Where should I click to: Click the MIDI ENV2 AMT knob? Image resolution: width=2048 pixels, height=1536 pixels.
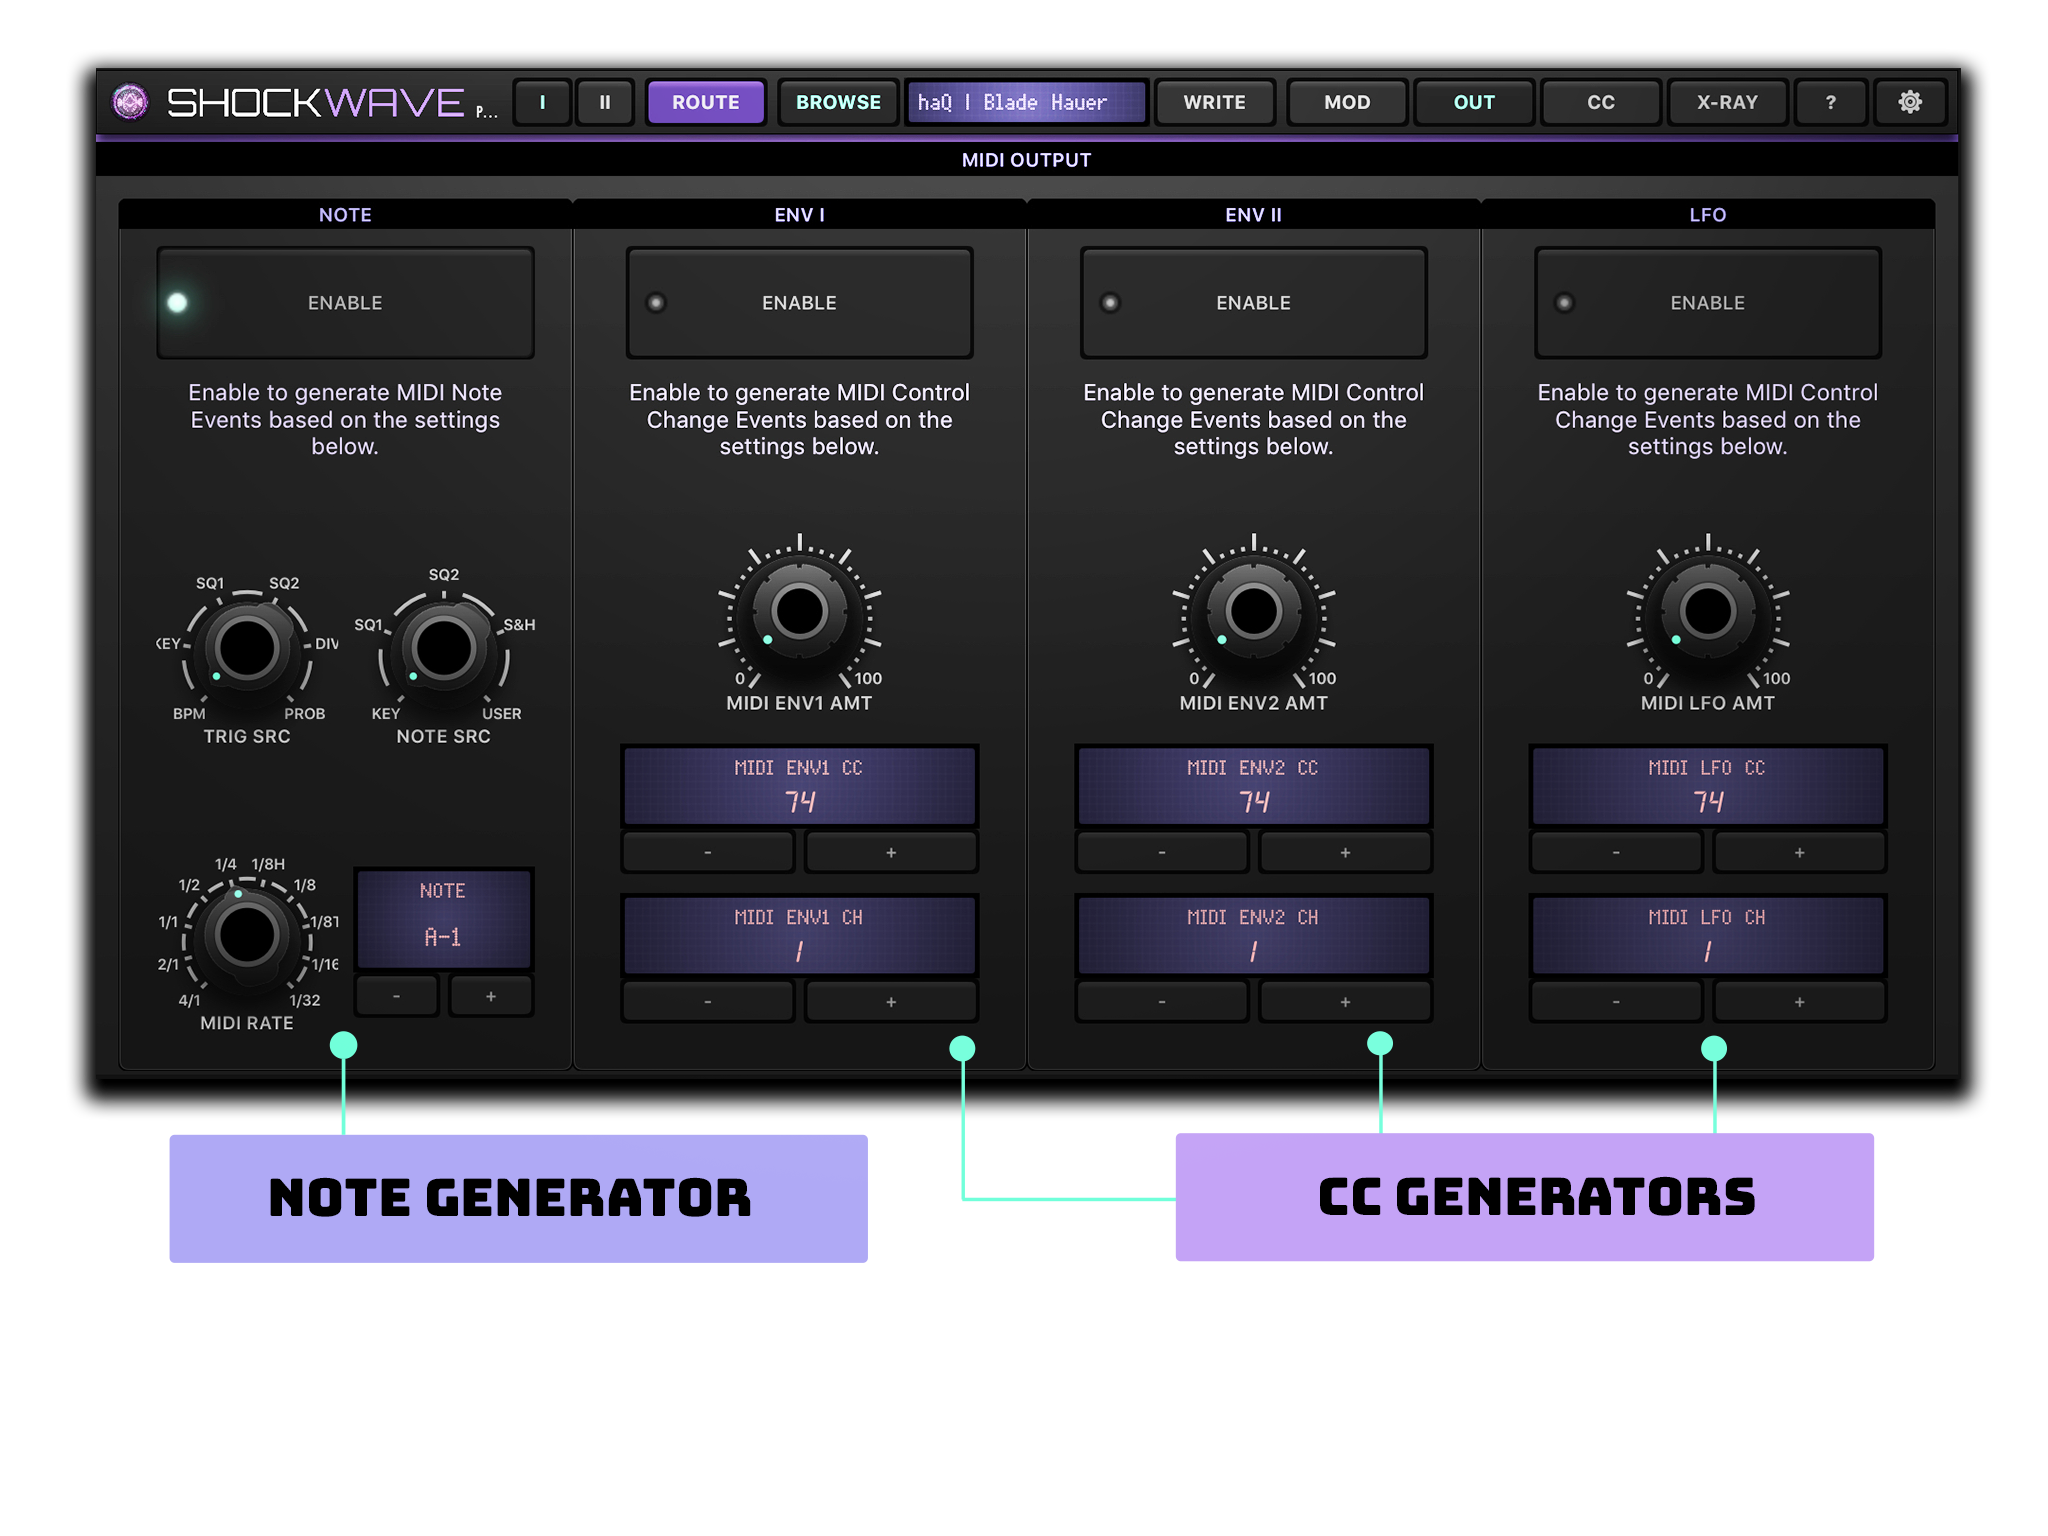pyautogui.click(x=1253, y=611)
